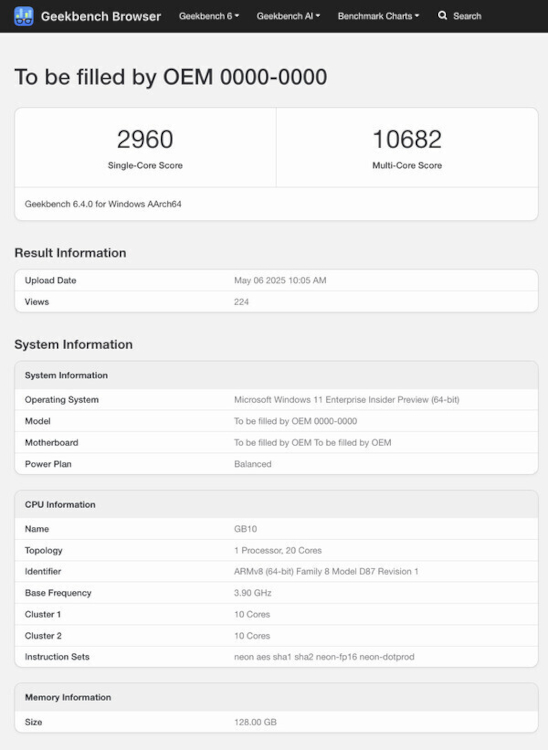
Task: Click the Geekbench logo icon
Action: [23, 16]
